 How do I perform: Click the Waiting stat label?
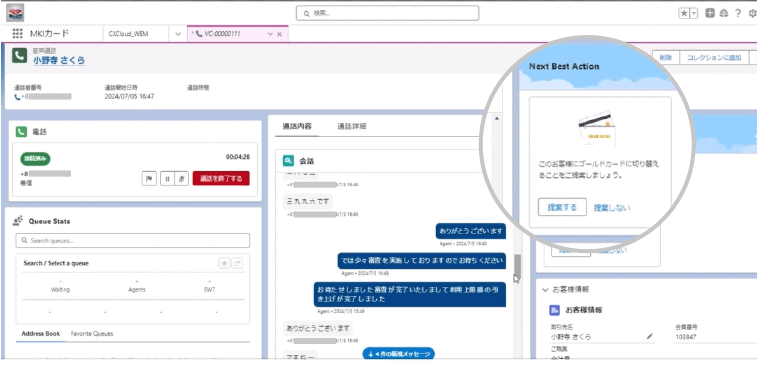[60, 289]
